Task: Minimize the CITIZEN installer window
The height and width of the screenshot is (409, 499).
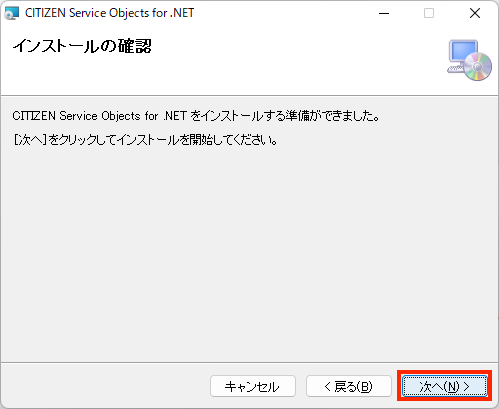Action: click(x=384, y=13)
